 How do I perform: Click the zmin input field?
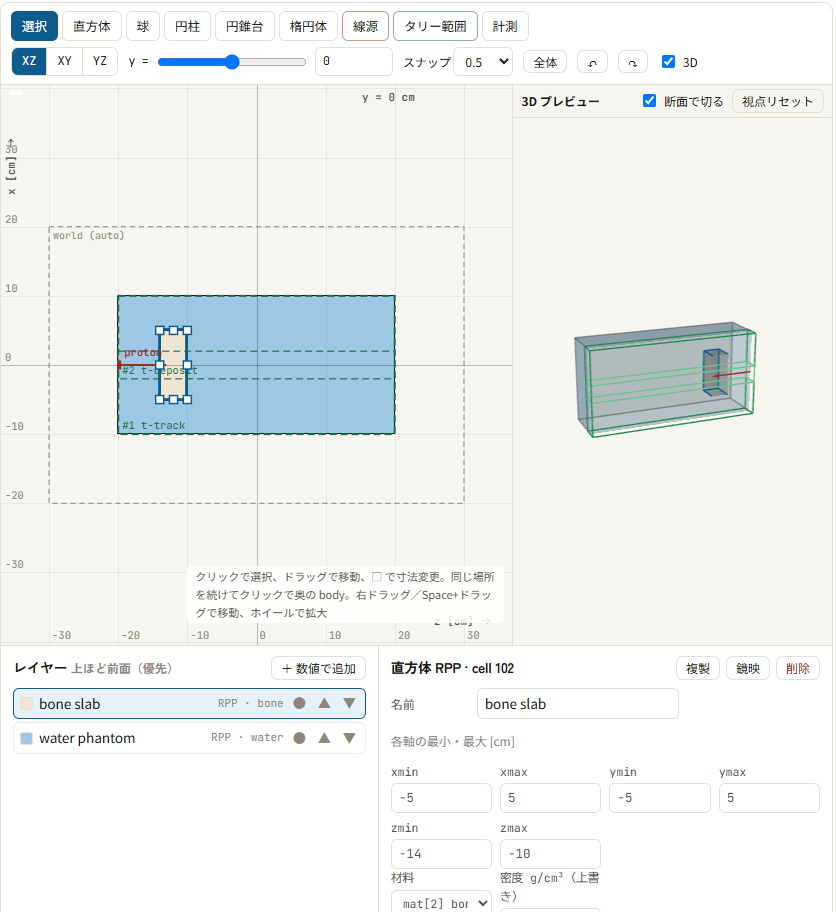(442, 854)
